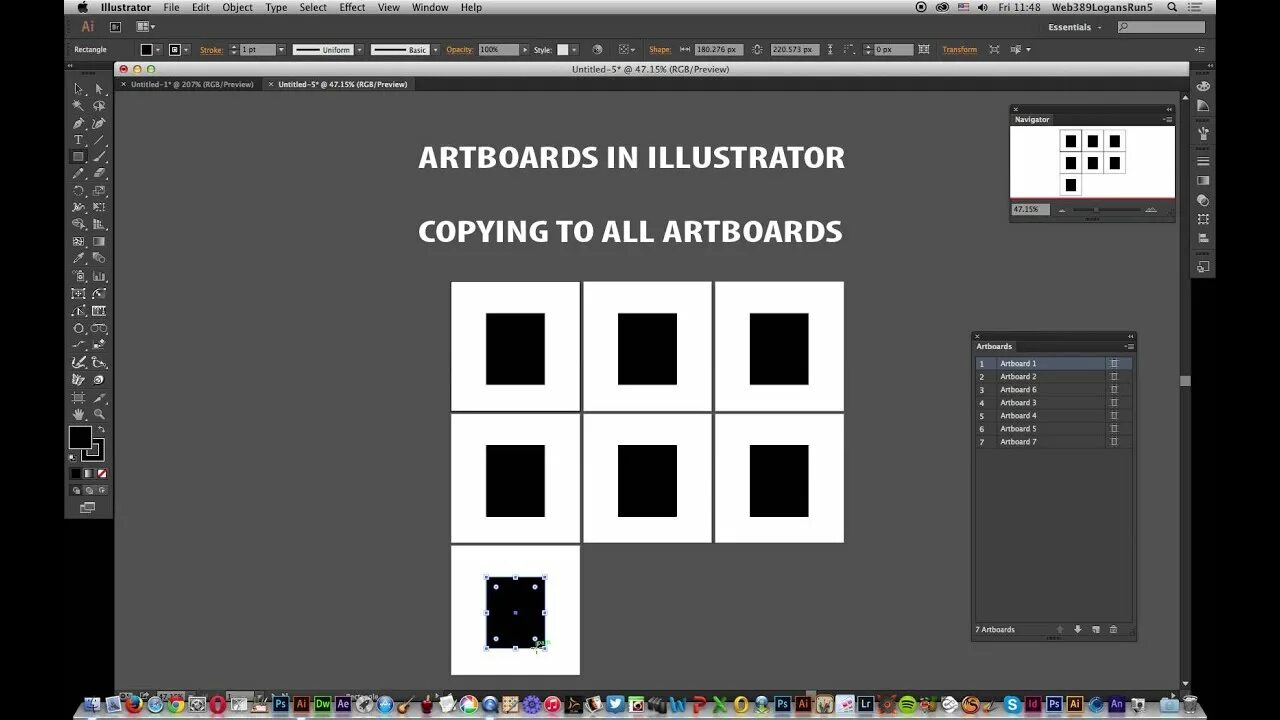Open the graphic Style dropdown
Image resolution: width=1280 pixels, height=720 pixels.
[575, 50]
